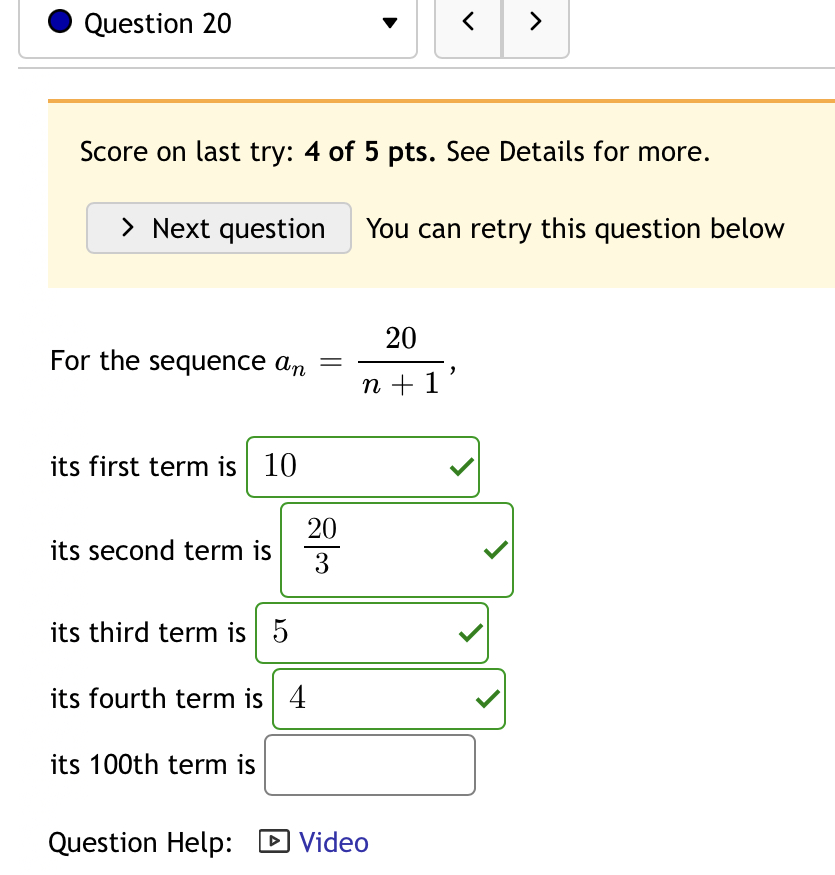The image size is (835, 875).
Task: Click the blue completion marker on the question selector
Action: (59, 21)
